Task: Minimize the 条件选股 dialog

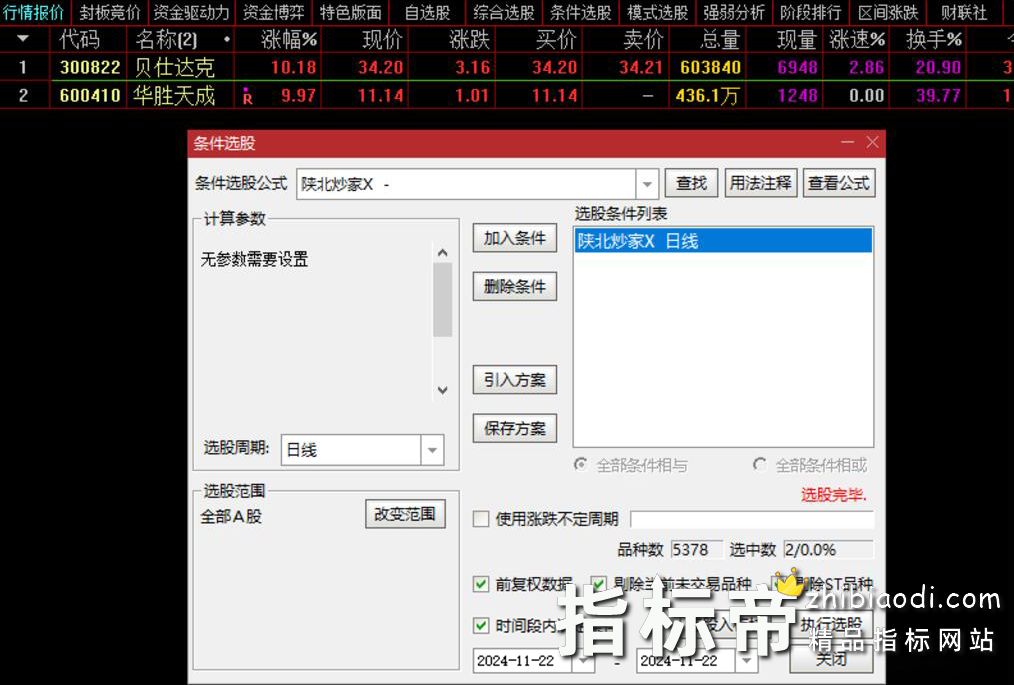Action: 847,142
